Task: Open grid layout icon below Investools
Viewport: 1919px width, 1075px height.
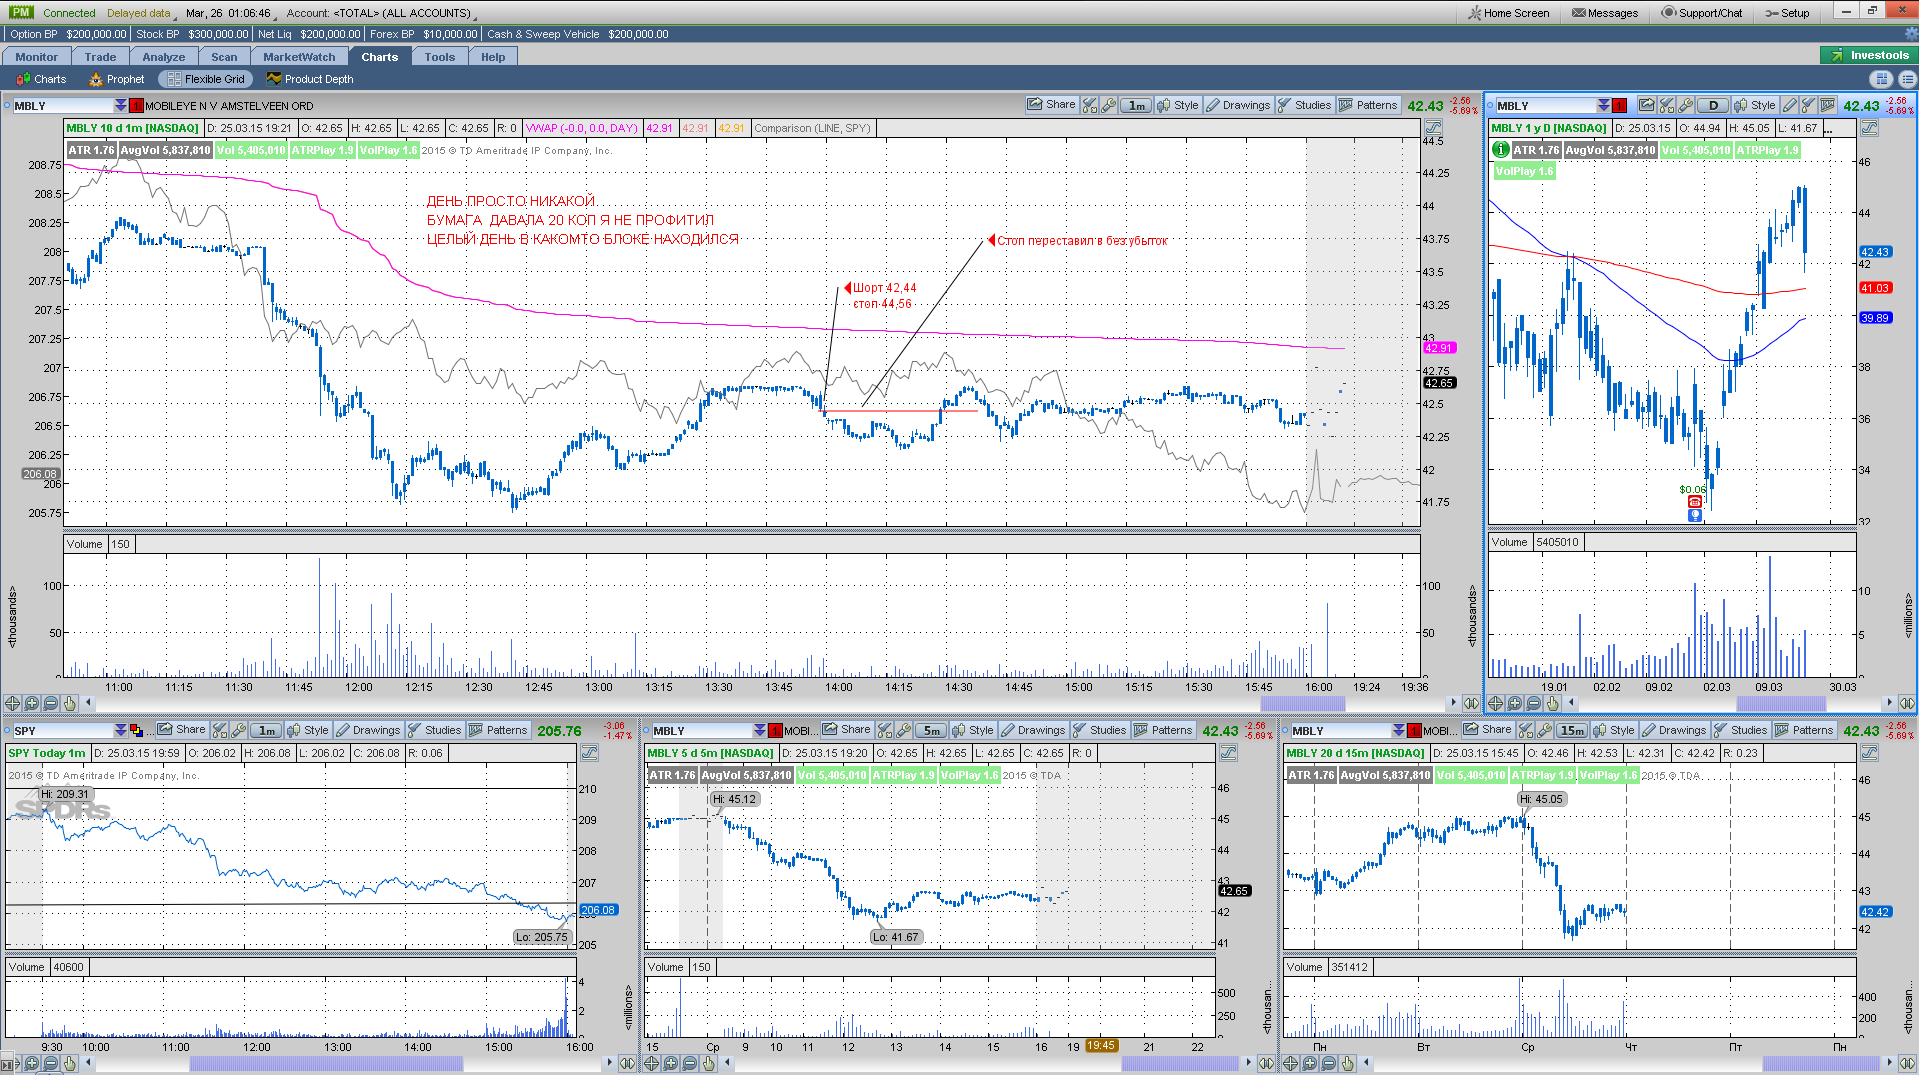Action: click(1881, 79)
